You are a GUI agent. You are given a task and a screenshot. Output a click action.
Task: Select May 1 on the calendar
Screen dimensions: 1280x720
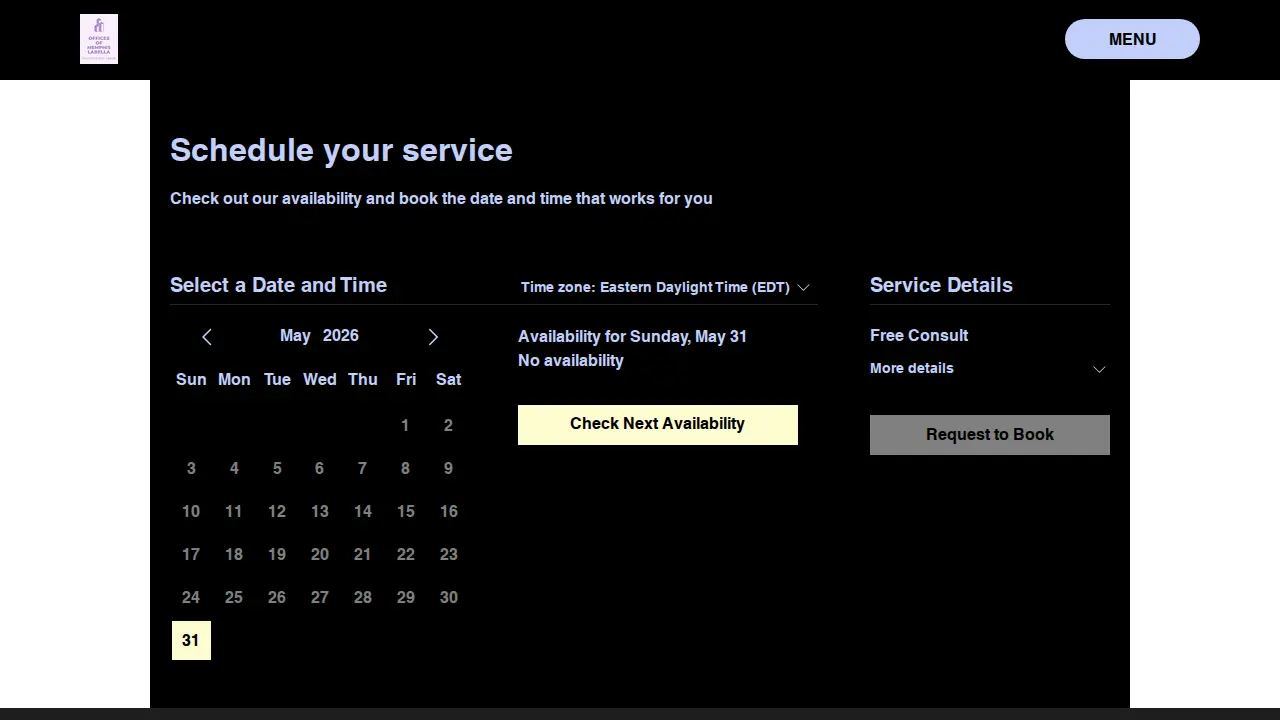(405, 425)
